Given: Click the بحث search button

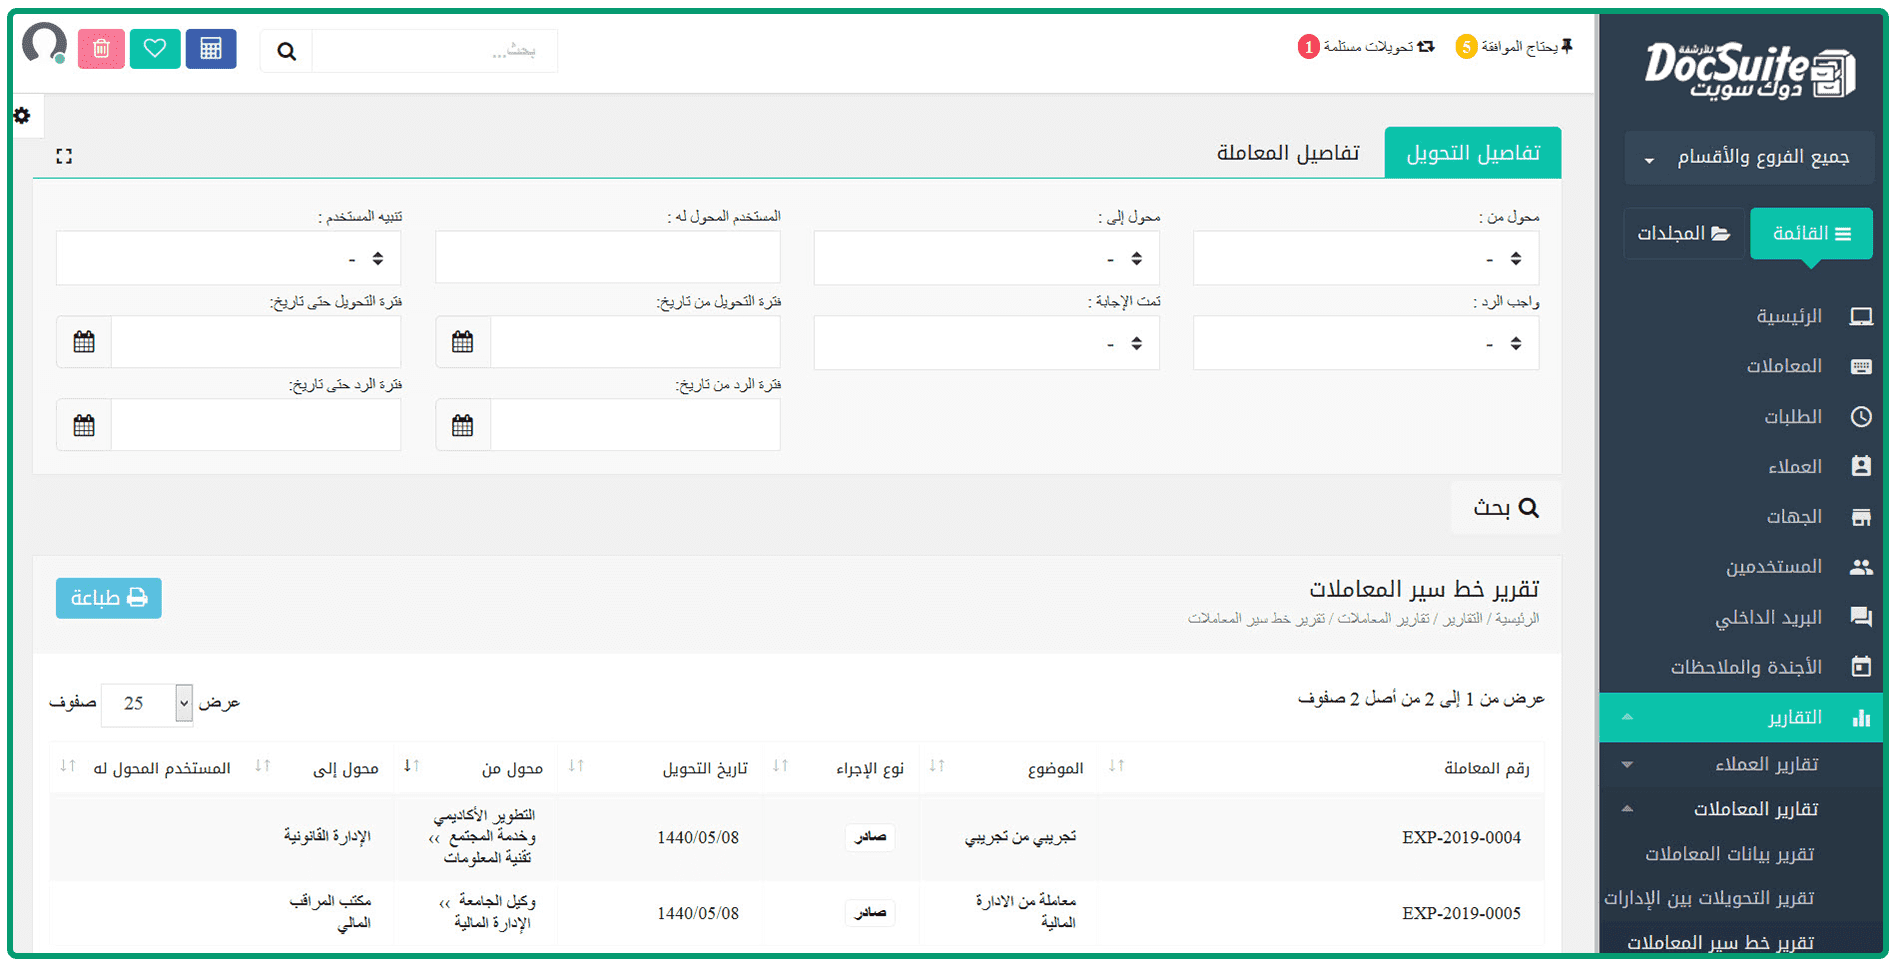Looking at the screenshot, I should pyautogui.click(x=1505, y=508).
